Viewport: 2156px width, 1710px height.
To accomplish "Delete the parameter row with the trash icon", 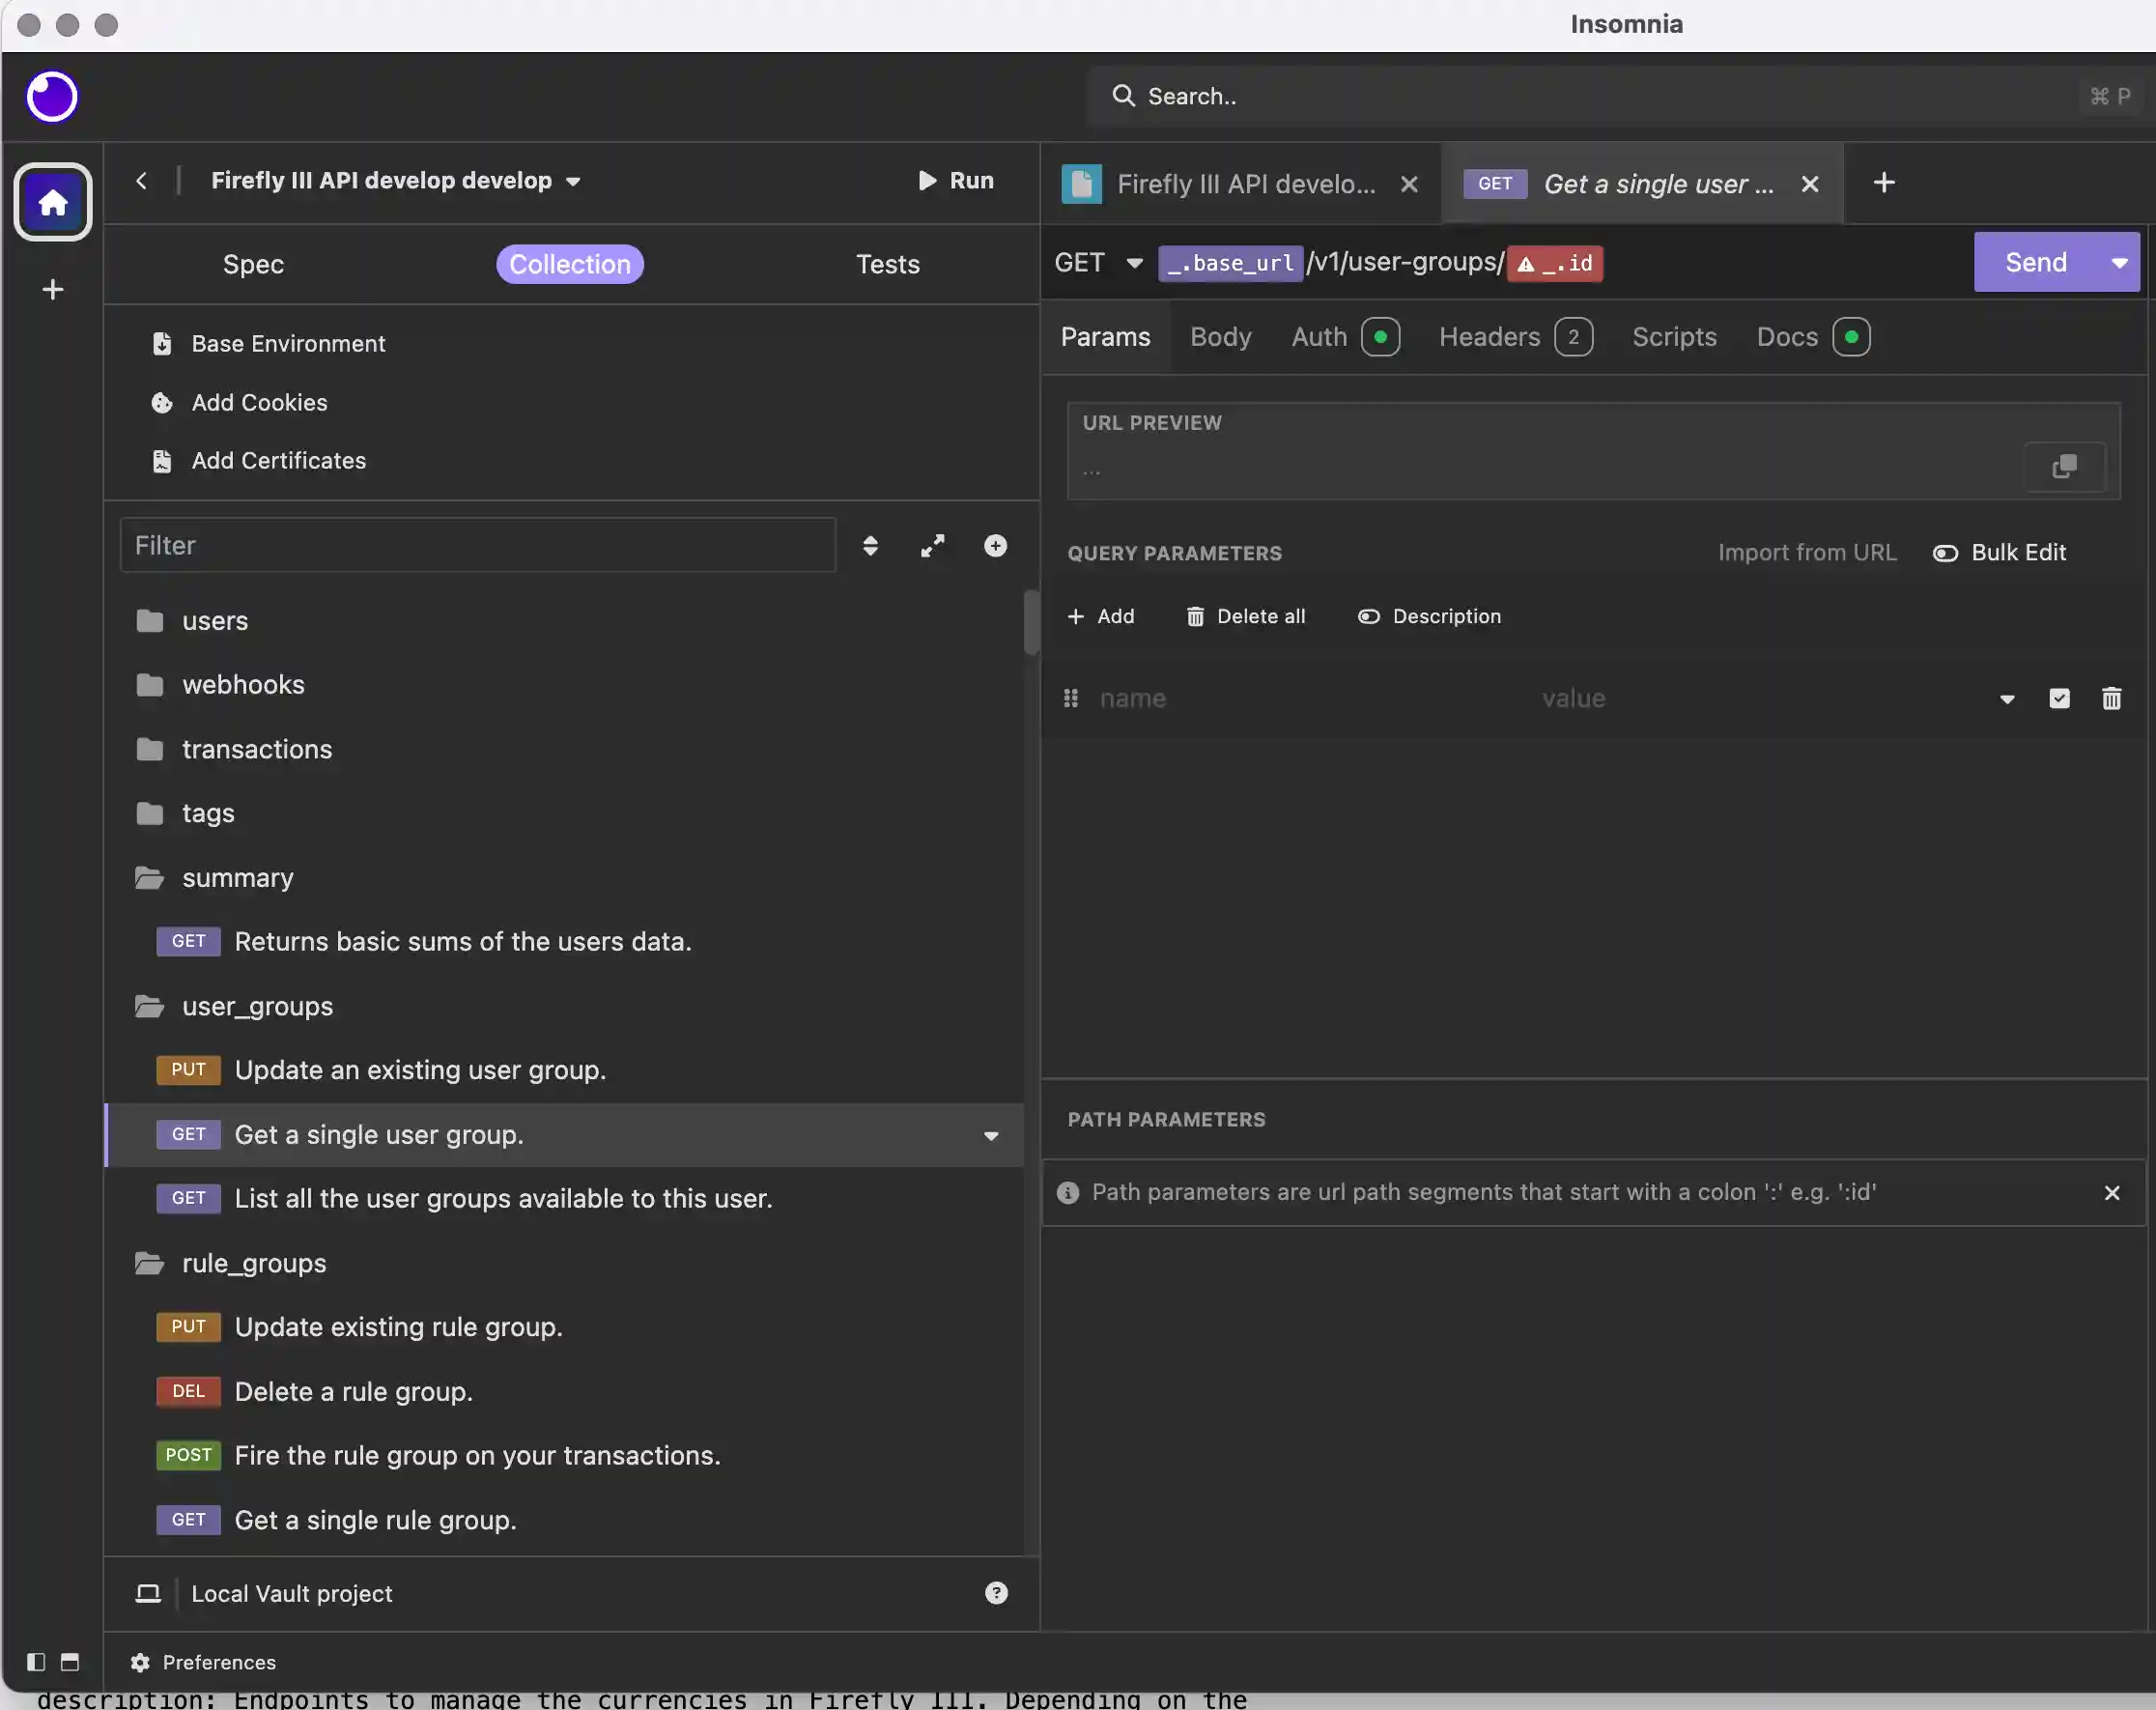I will pyautogui.click(x=2112, y=698).
